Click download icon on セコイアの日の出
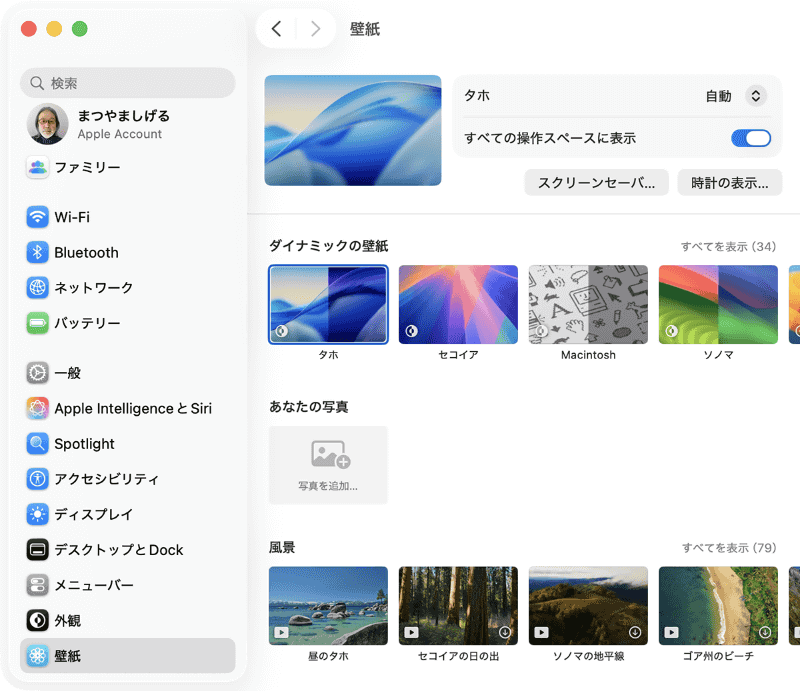800x691 pixels. coord(505,632)
